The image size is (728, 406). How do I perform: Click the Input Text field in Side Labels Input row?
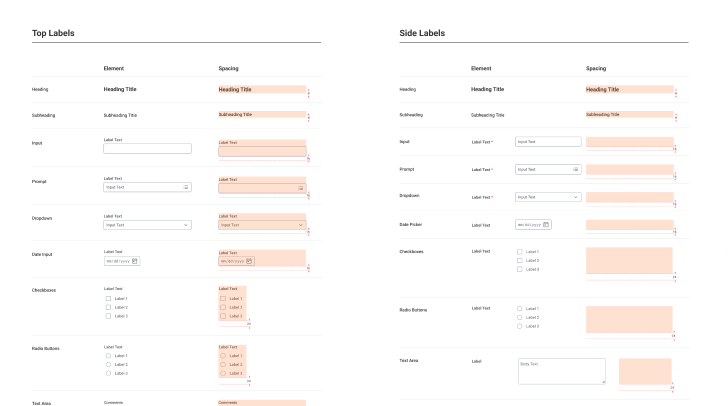tap(548, 142)
